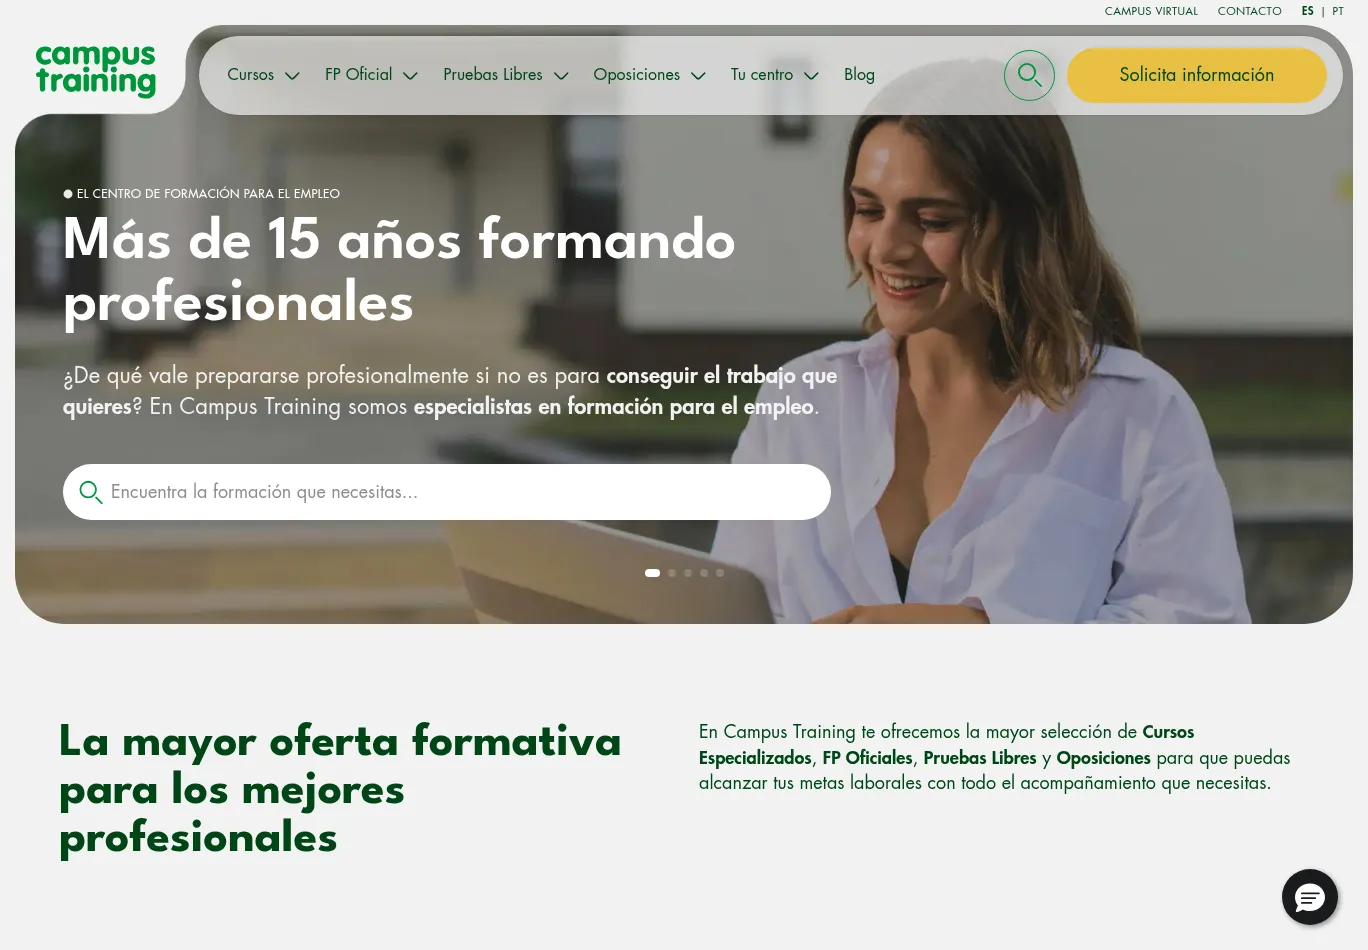Go to the Contacto page
1368x950 pixels.
(1249, 11)
